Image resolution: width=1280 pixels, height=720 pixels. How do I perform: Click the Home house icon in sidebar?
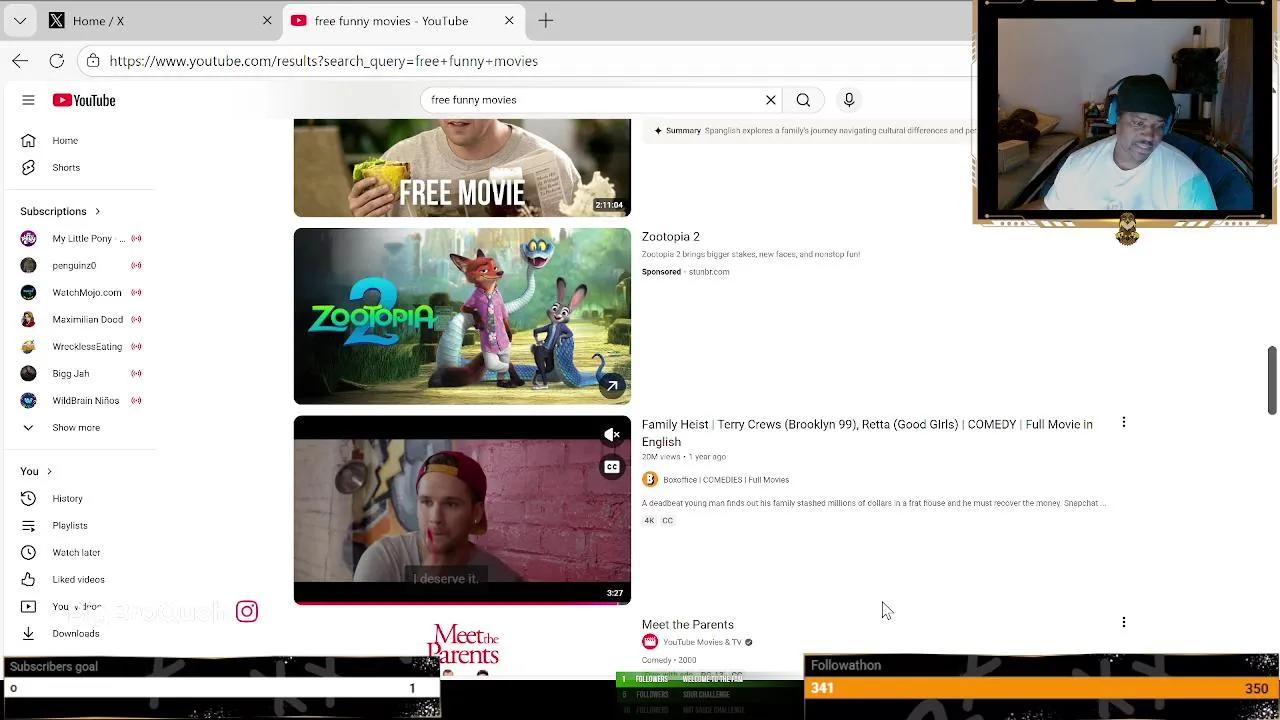(28, 140)
